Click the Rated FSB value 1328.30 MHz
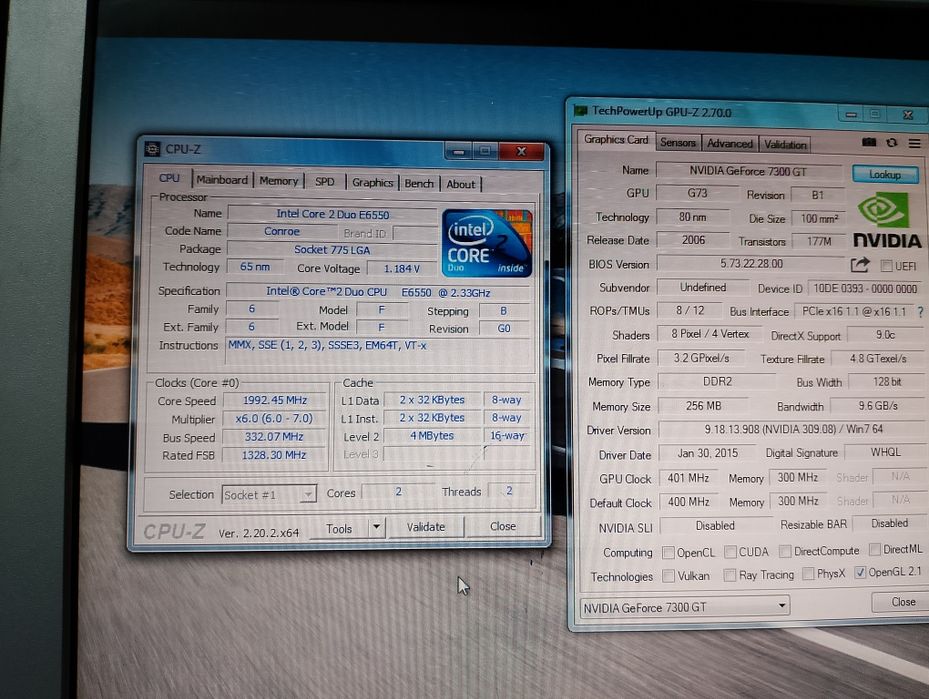 click(274, 455)
